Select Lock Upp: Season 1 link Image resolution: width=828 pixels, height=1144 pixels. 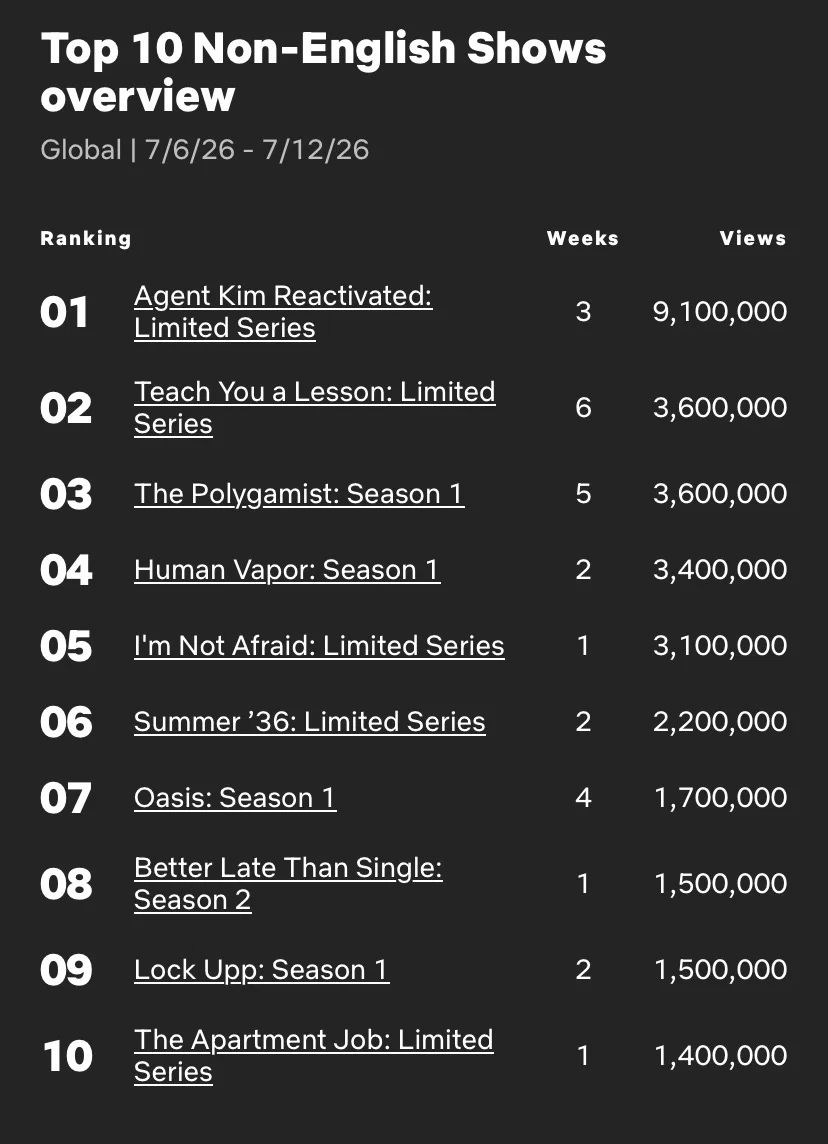tap(261, 970)
